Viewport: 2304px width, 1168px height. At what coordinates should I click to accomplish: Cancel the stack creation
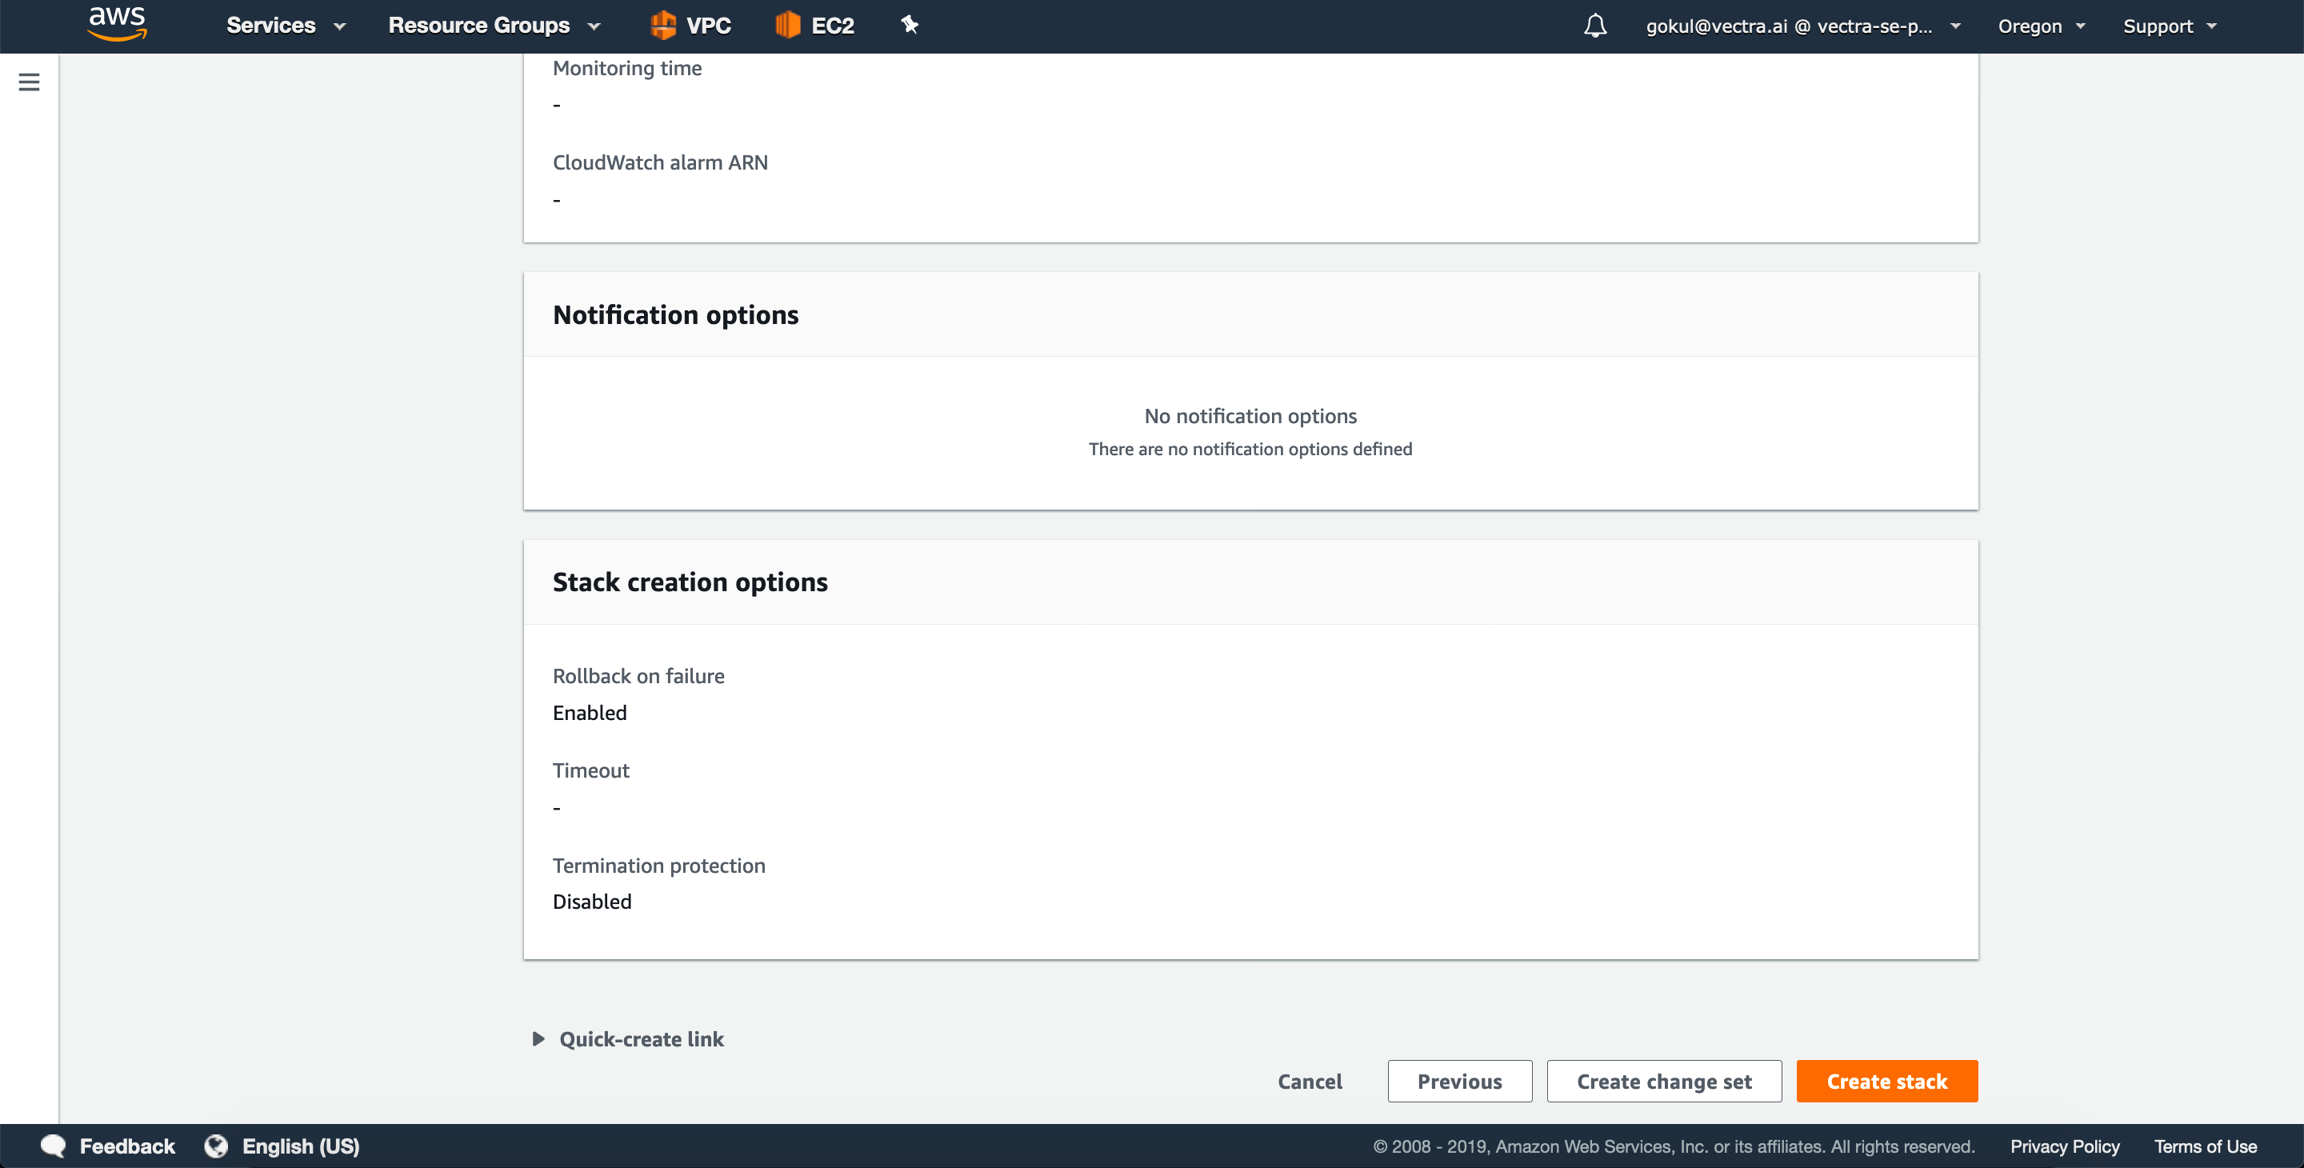point(1309,1081)
